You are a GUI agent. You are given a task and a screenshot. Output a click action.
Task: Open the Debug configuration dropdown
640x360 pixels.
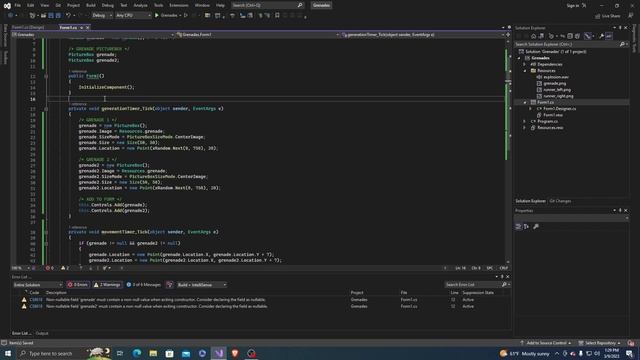point(102,16)
